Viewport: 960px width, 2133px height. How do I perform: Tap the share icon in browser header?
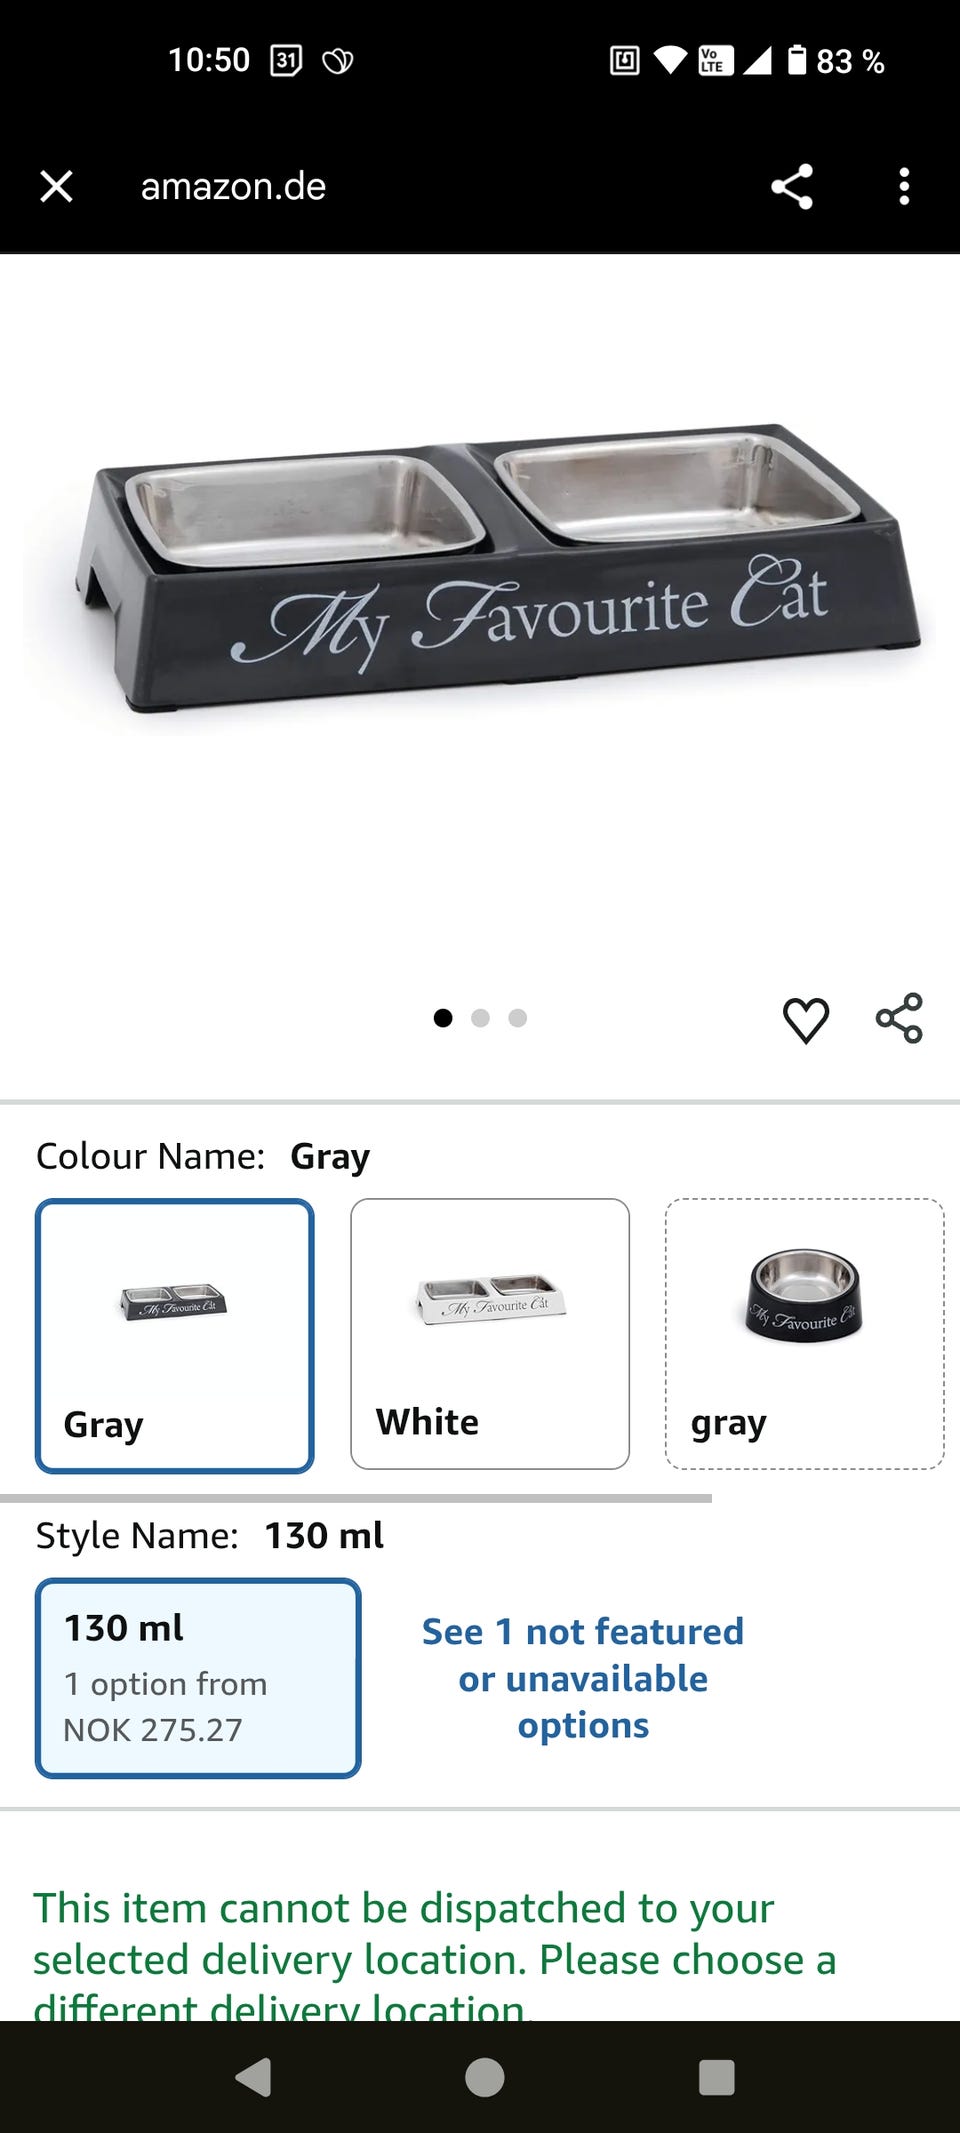coord(792,186)
